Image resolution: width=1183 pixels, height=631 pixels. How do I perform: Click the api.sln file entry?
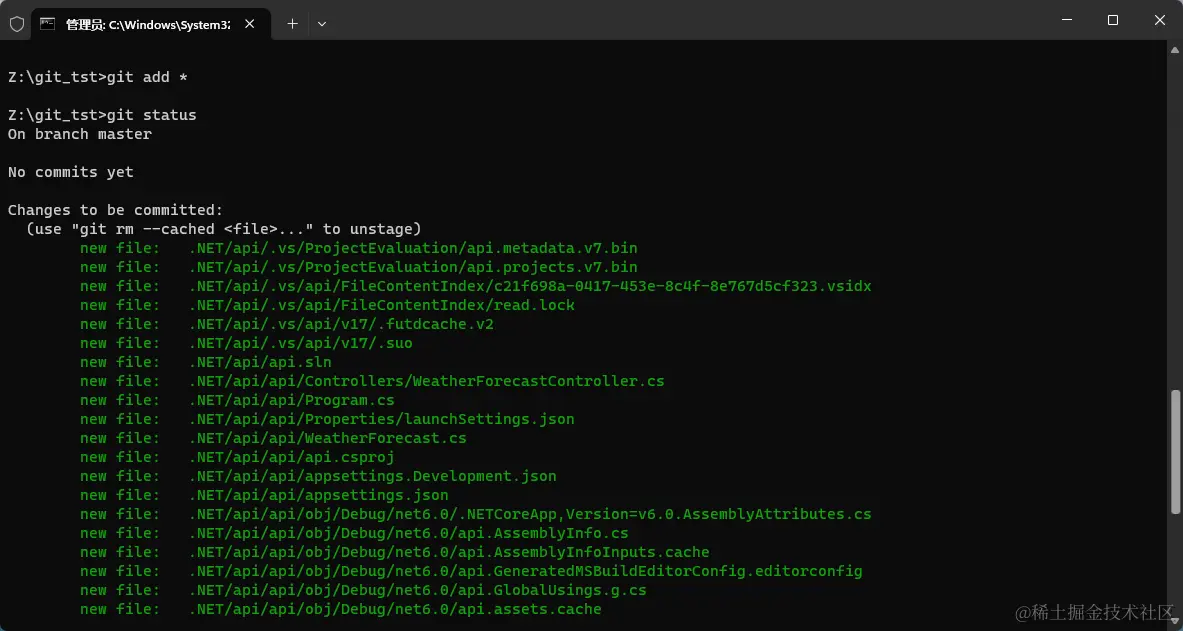coord(260,362)
